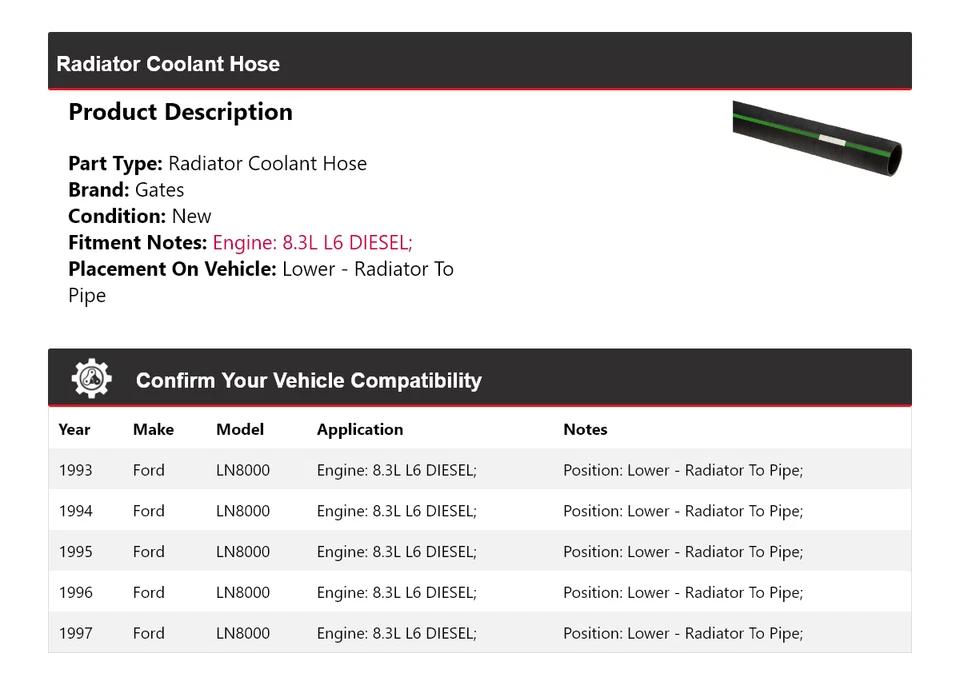Click the Placement On Vehicle label
Image resolution: width=960 pixels, height=685 pixels.
point(172,269)
